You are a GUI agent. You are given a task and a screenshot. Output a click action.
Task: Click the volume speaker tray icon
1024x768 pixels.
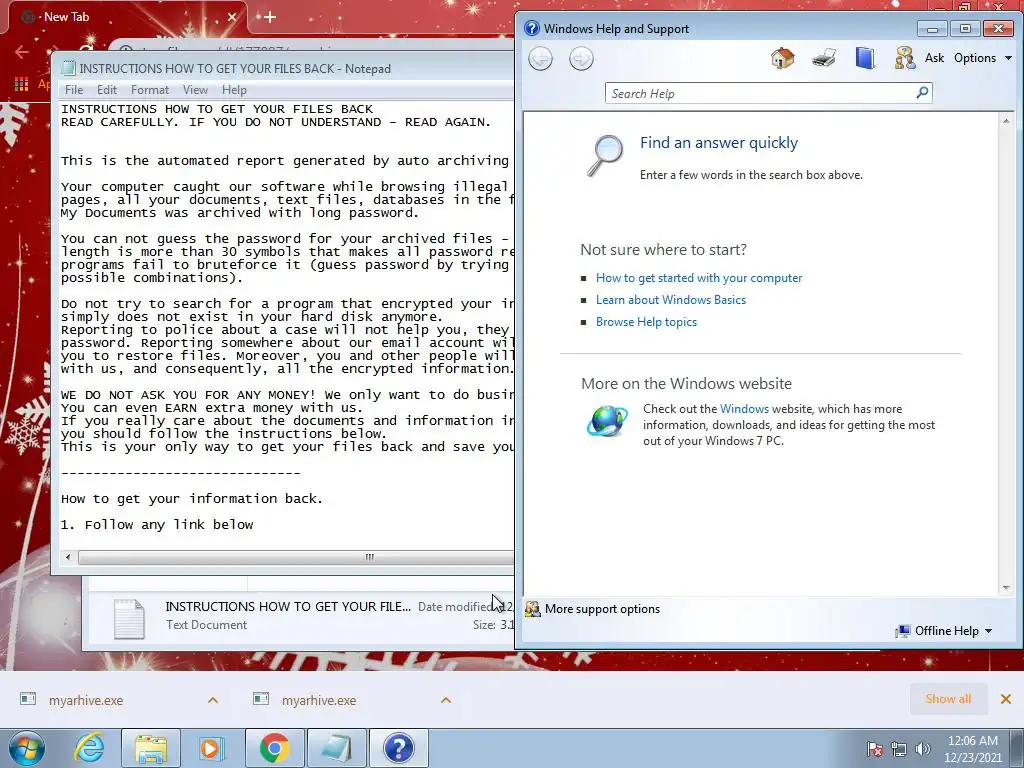(923, 749)
